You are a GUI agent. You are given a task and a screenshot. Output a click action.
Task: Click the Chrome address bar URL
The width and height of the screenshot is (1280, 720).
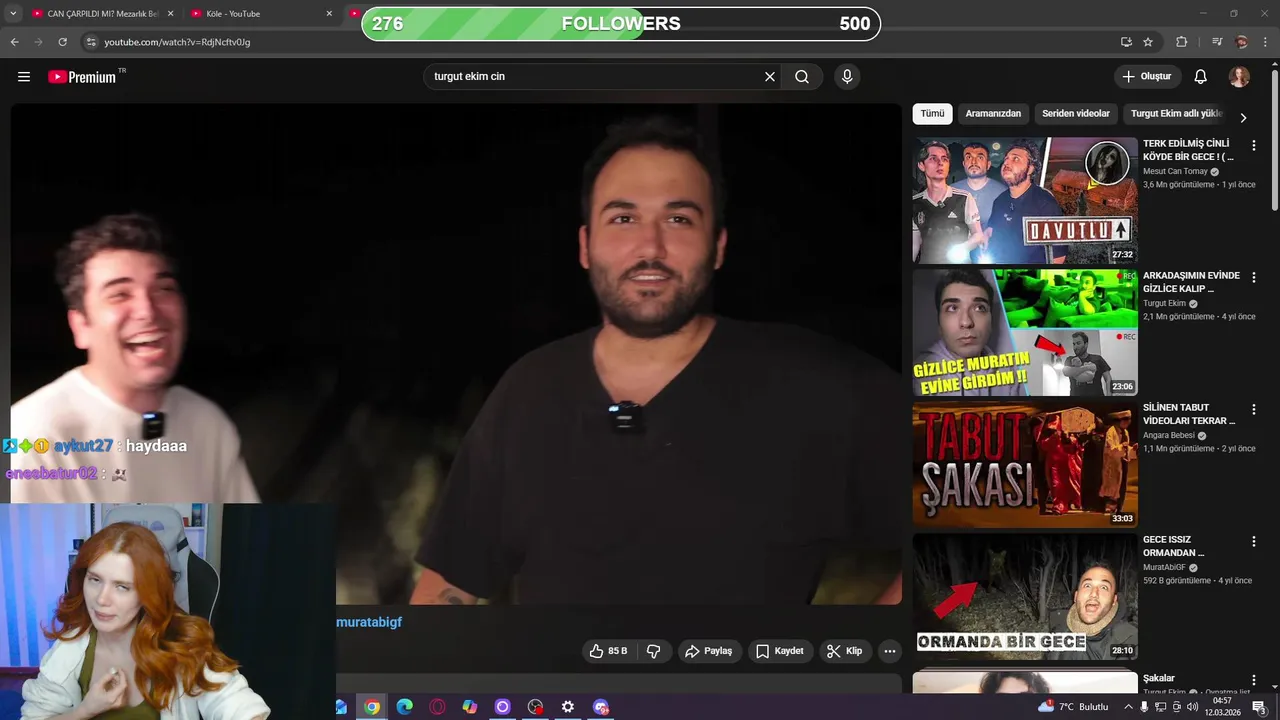coord(177,42)
